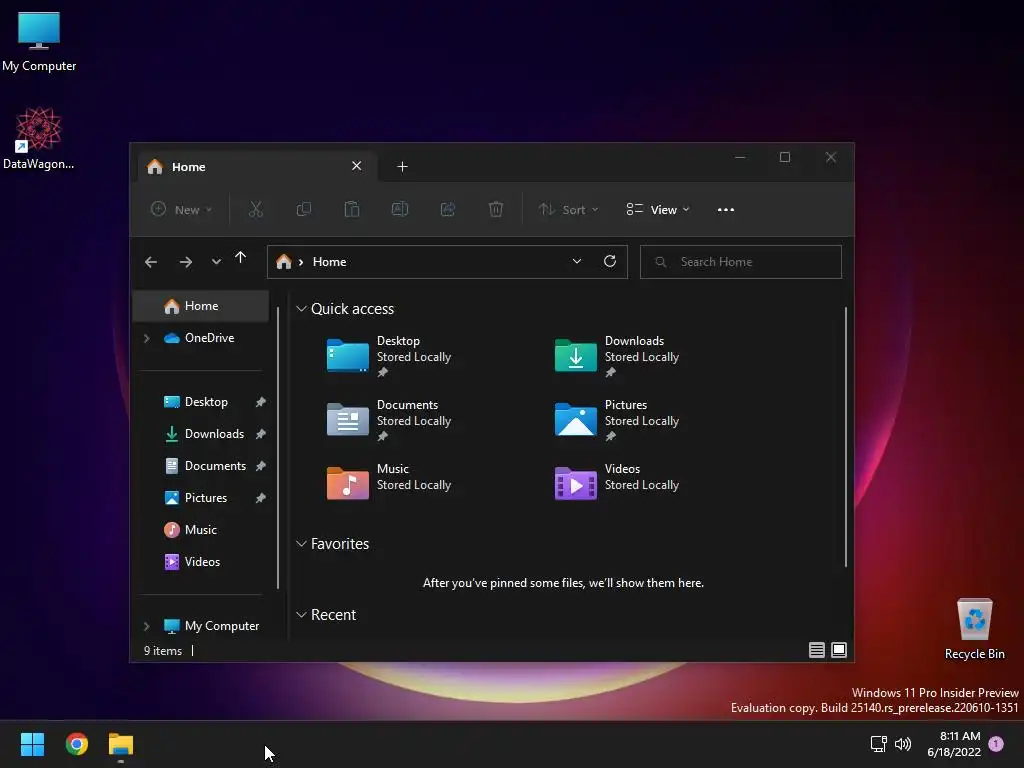Screen dimensions: 1024x768
Task: Collapse the Favorites section
Action: pos(301,544)
